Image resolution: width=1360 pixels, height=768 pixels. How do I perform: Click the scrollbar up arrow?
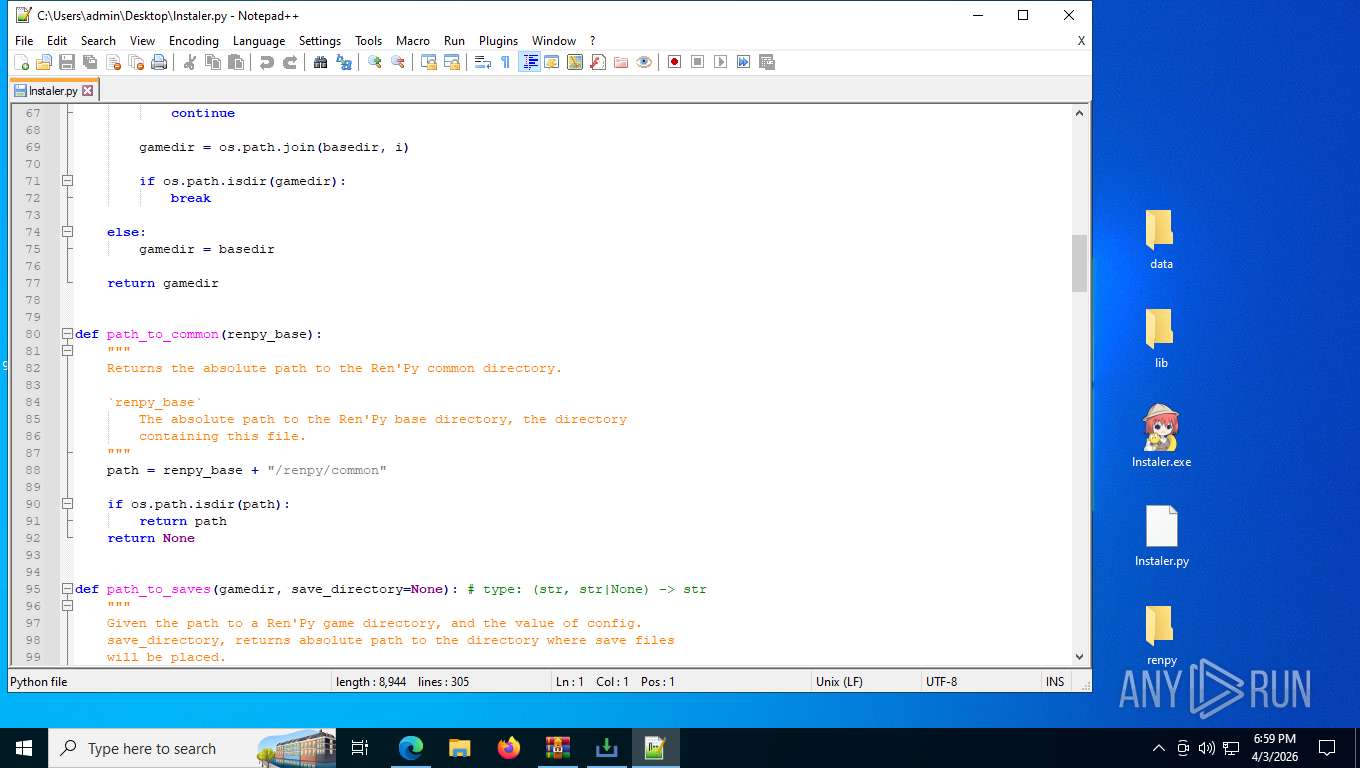pyautogui.click(x=1079, y=113)
